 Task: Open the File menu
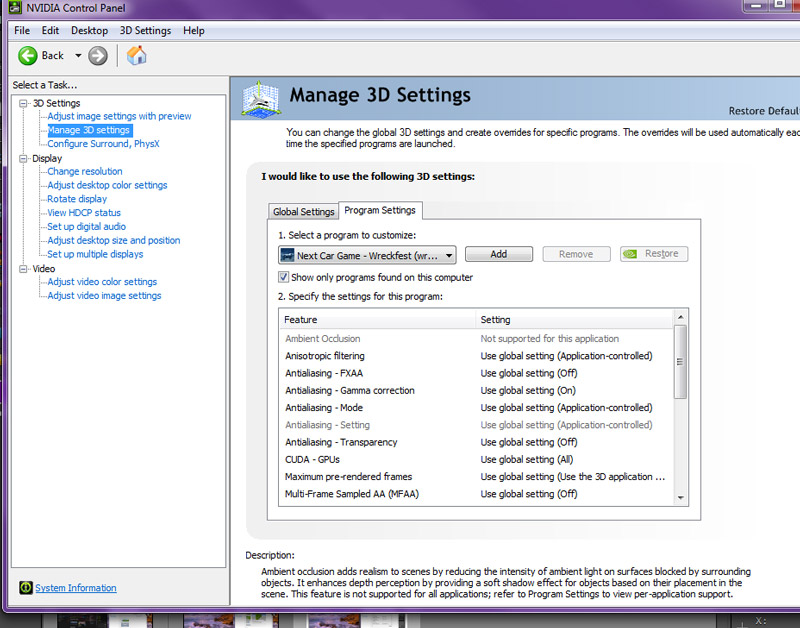coord(22,31)
